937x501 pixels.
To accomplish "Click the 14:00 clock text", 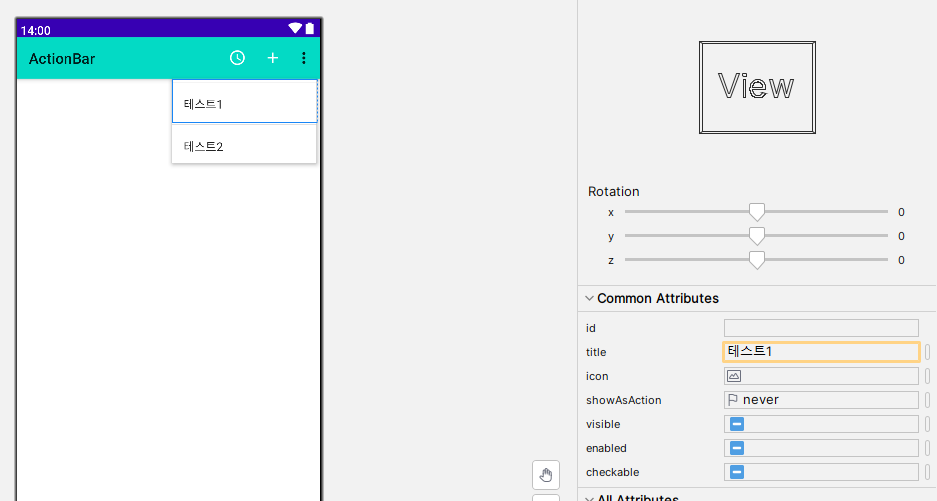I will click(35, 30).
